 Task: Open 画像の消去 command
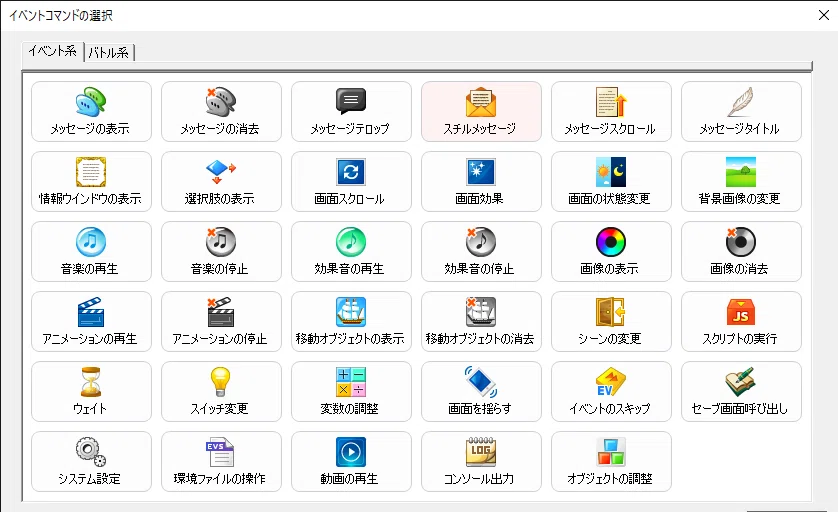741,252
